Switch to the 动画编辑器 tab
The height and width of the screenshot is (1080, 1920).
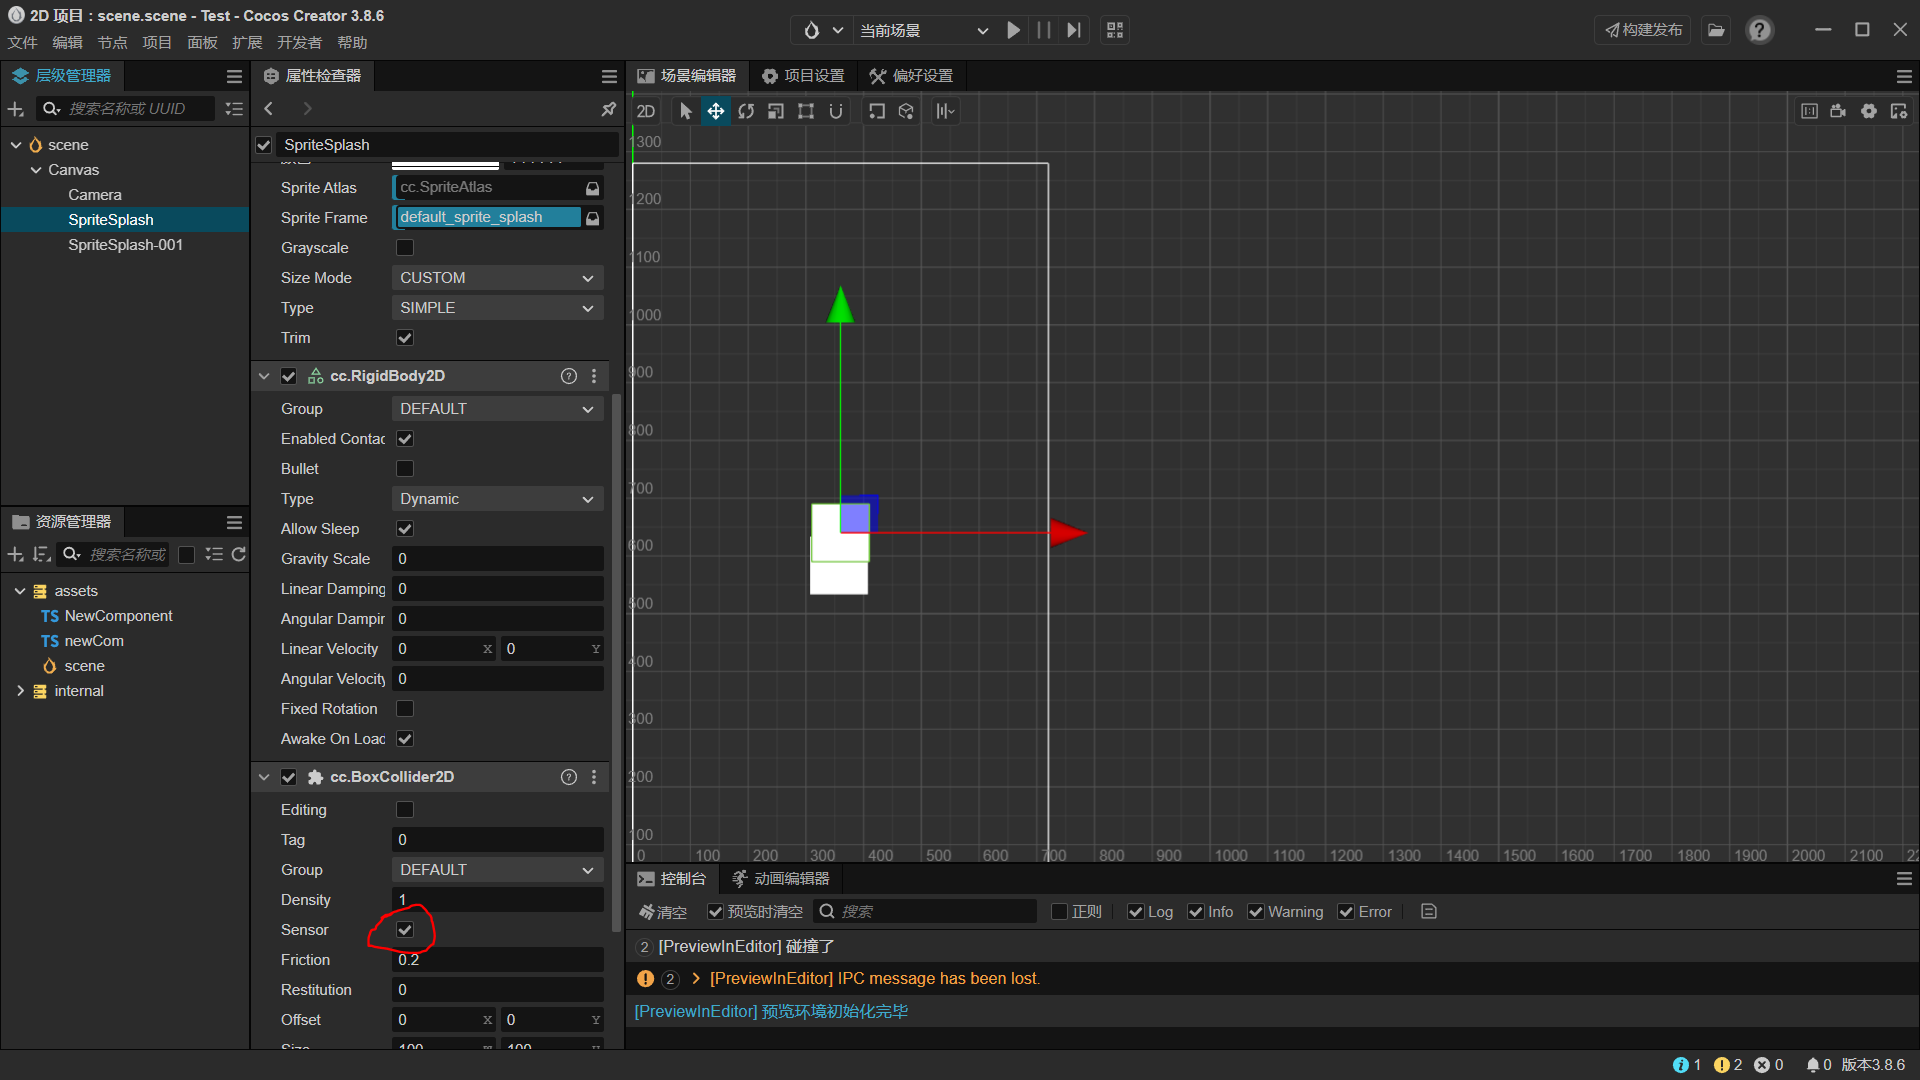(x=781, y=878)
